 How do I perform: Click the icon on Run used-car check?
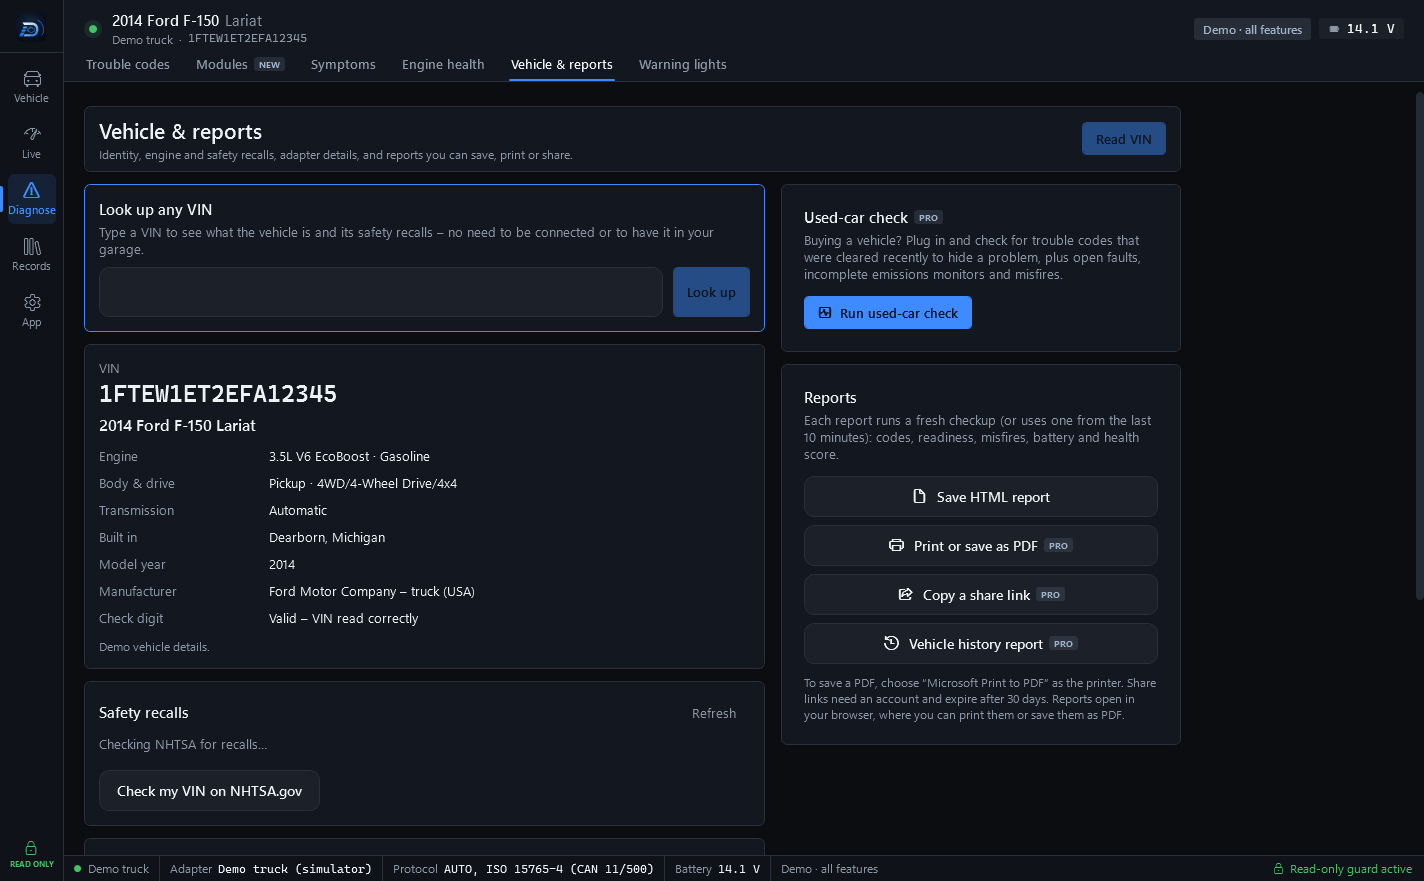tap(825, 313)
